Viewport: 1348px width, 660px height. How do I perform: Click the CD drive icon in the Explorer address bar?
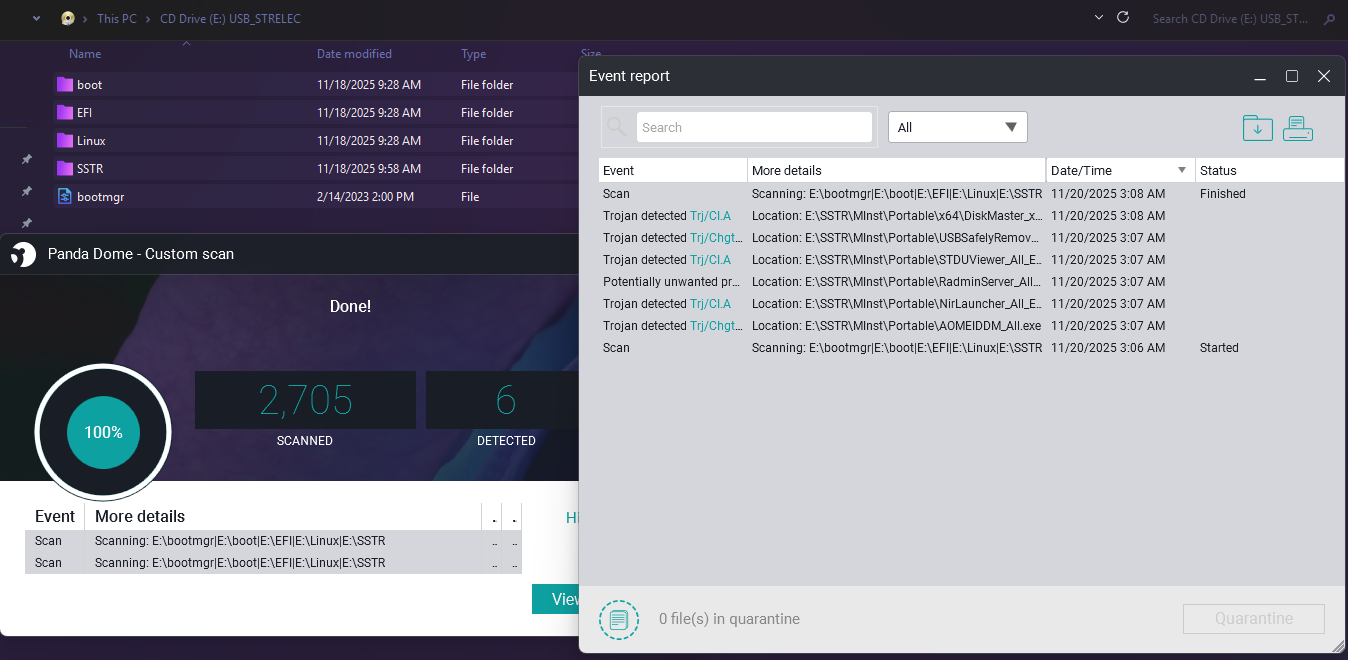click(67, 18)
